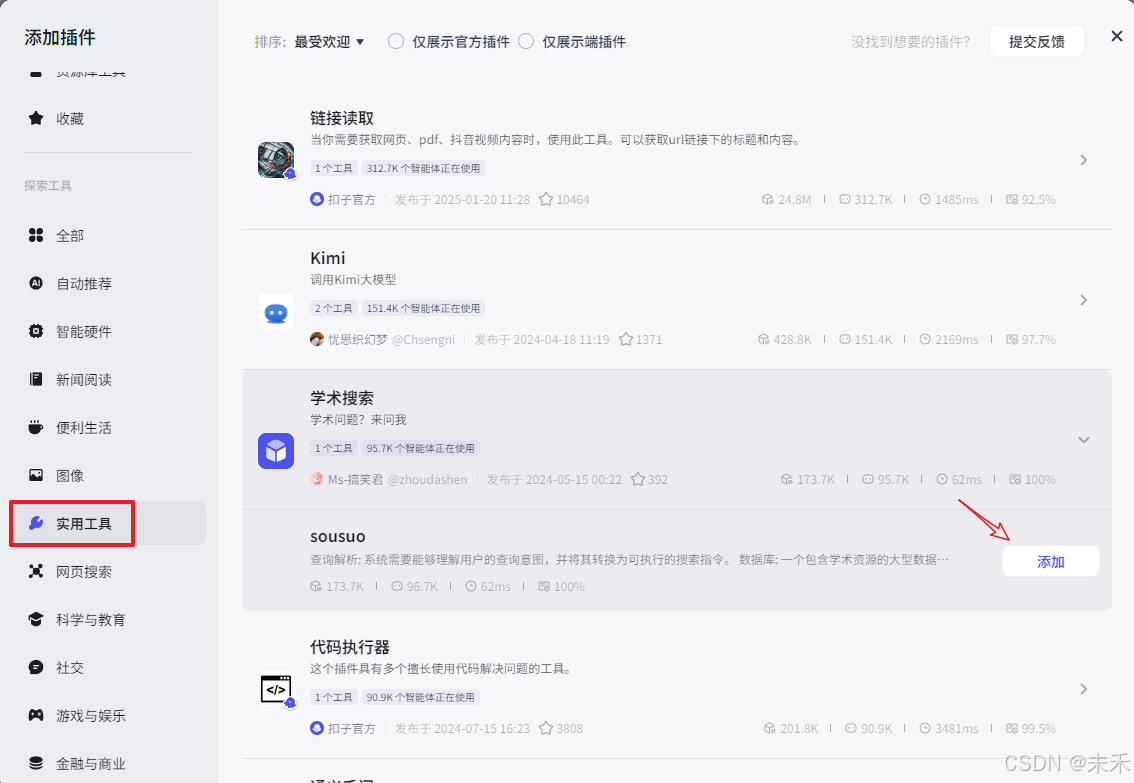Image resolution: width=1134 pixels, height=783 pixels.
Task: Open the 金融与商业 category
Action: [x=108, y=763]
